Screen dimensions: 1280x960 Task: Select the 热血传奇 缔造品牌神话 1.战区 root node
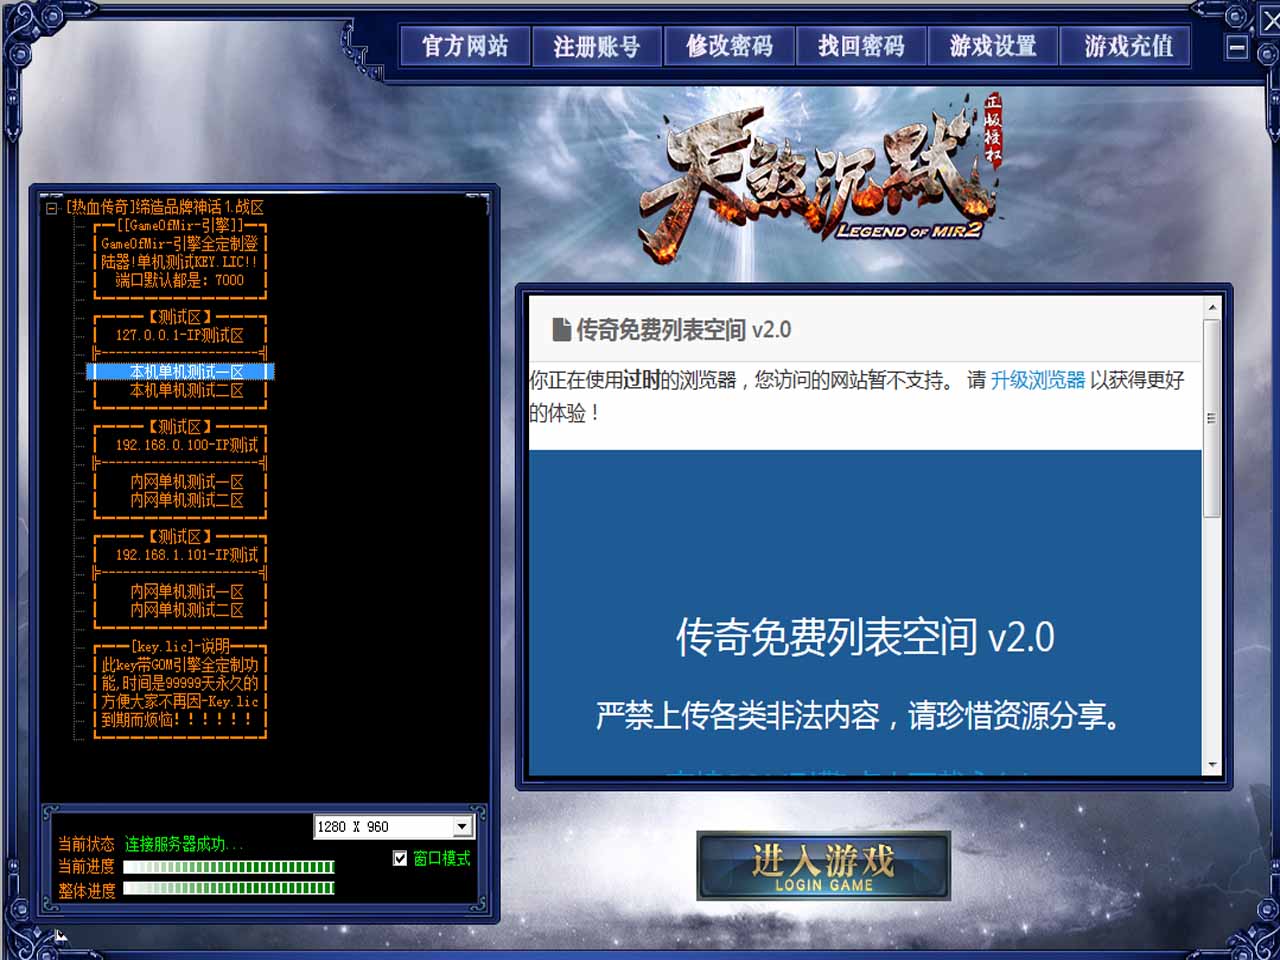[x=165, y=207]
